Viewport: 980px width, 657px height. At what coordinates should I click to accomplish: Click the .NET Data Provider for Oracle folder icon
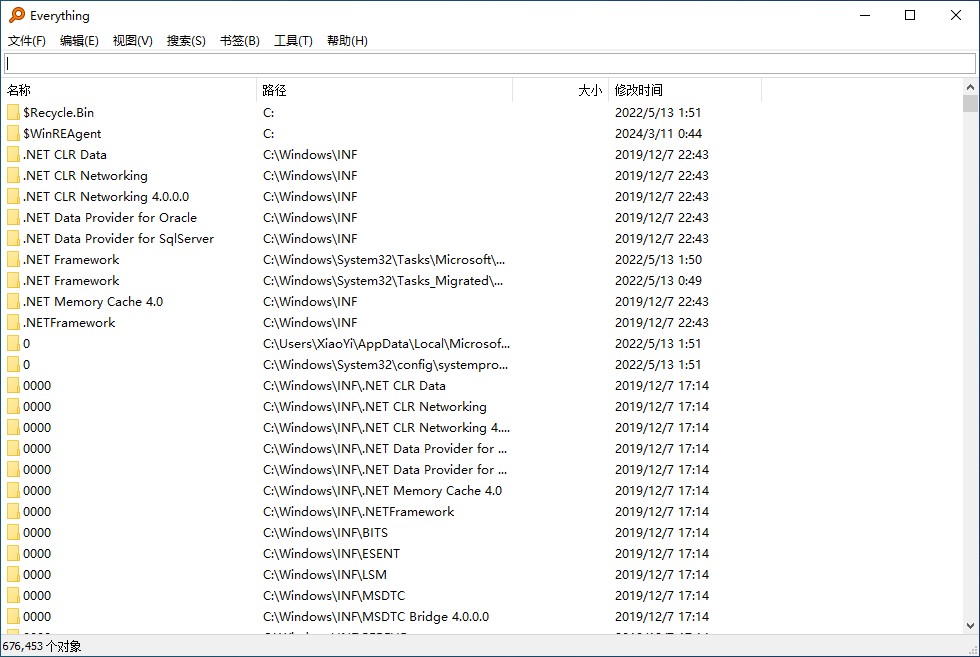coord(13,218)
